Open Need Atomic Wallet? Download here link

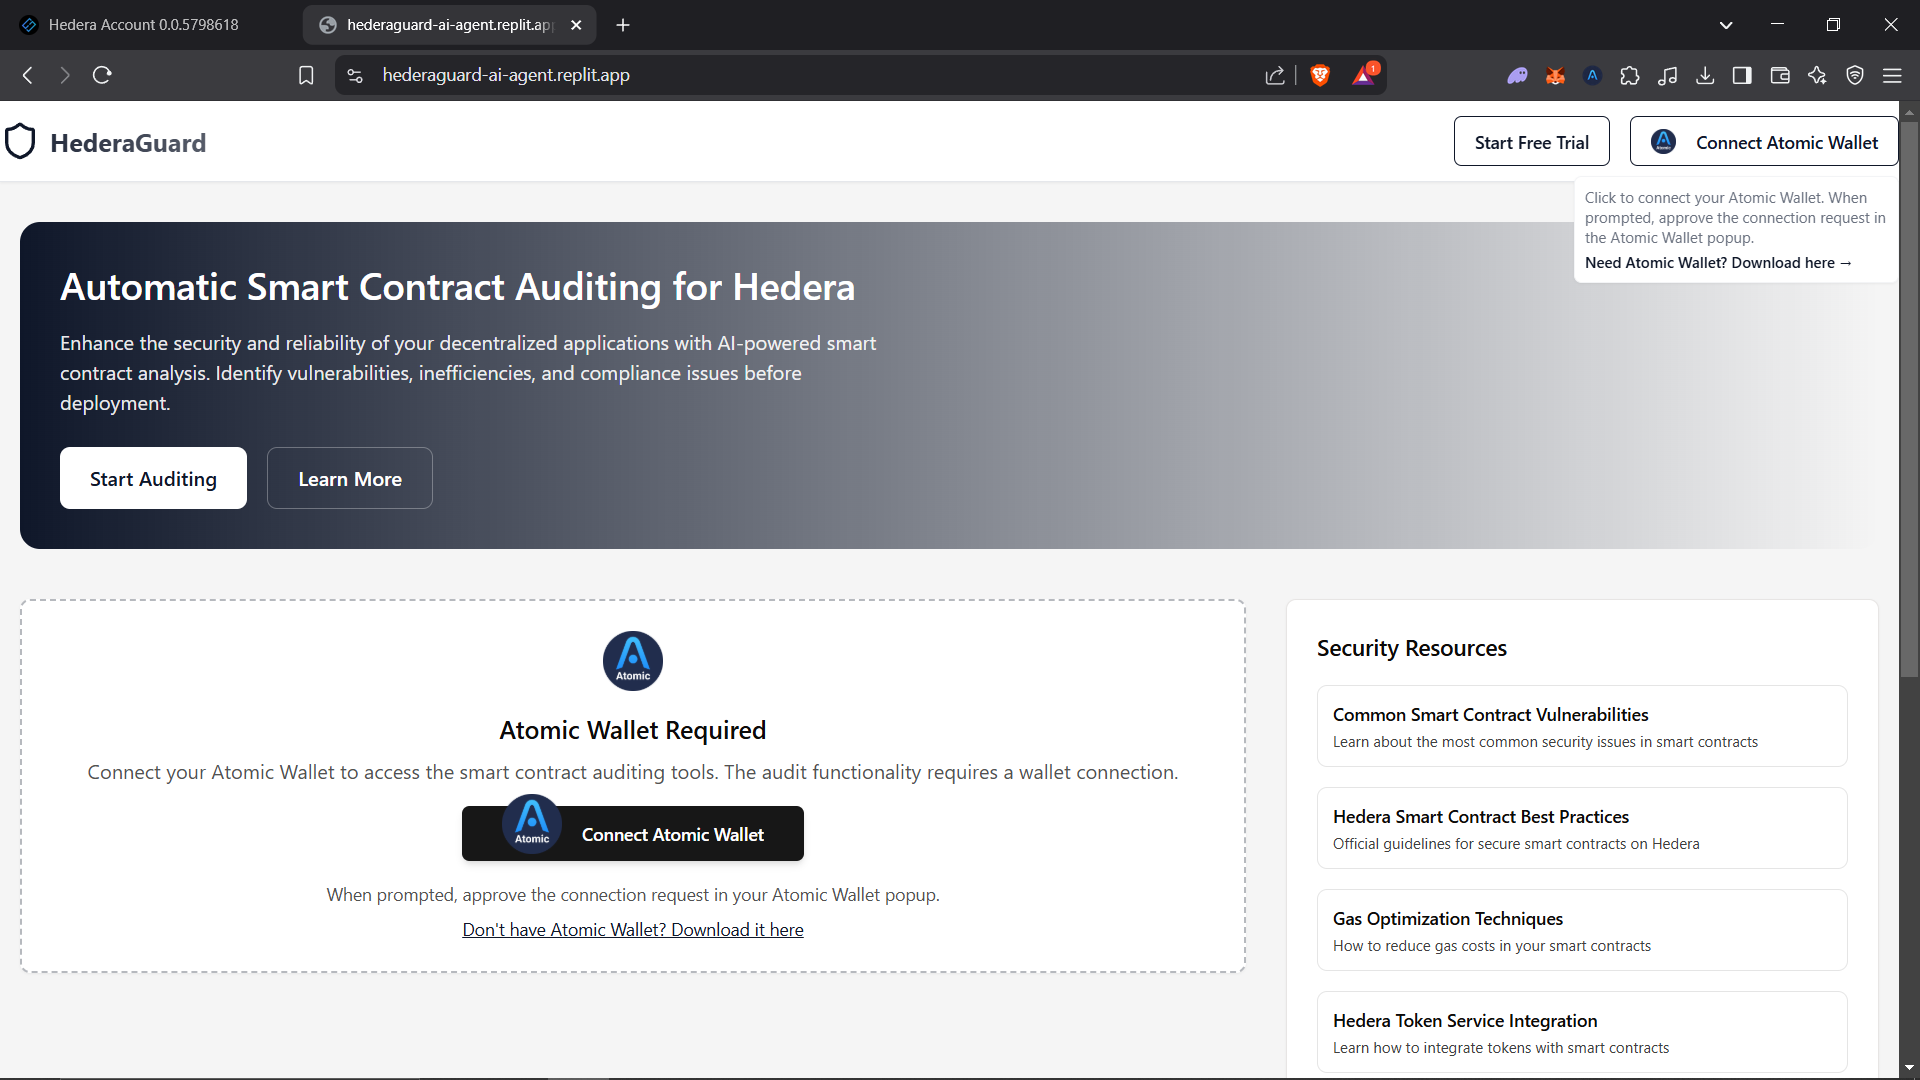[x=1718, y=263]
